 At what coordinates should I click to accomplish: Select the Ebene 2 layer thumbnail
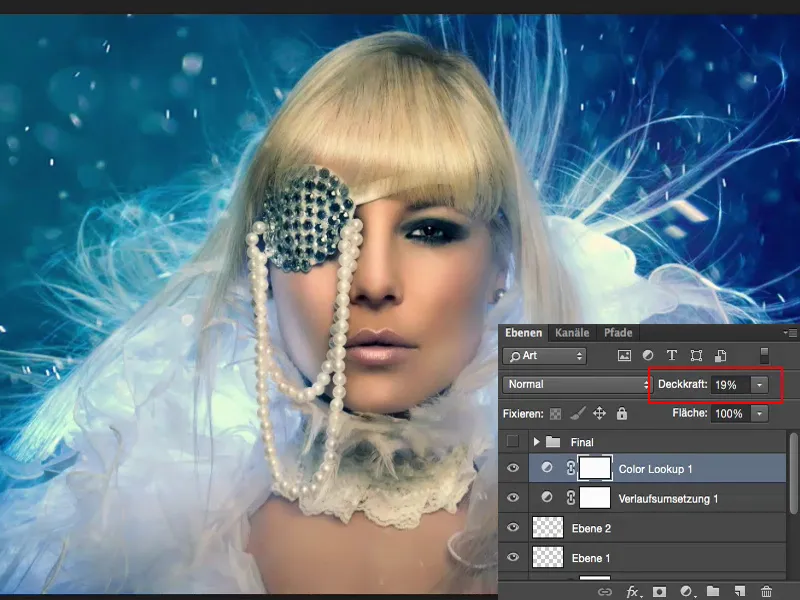548,528
